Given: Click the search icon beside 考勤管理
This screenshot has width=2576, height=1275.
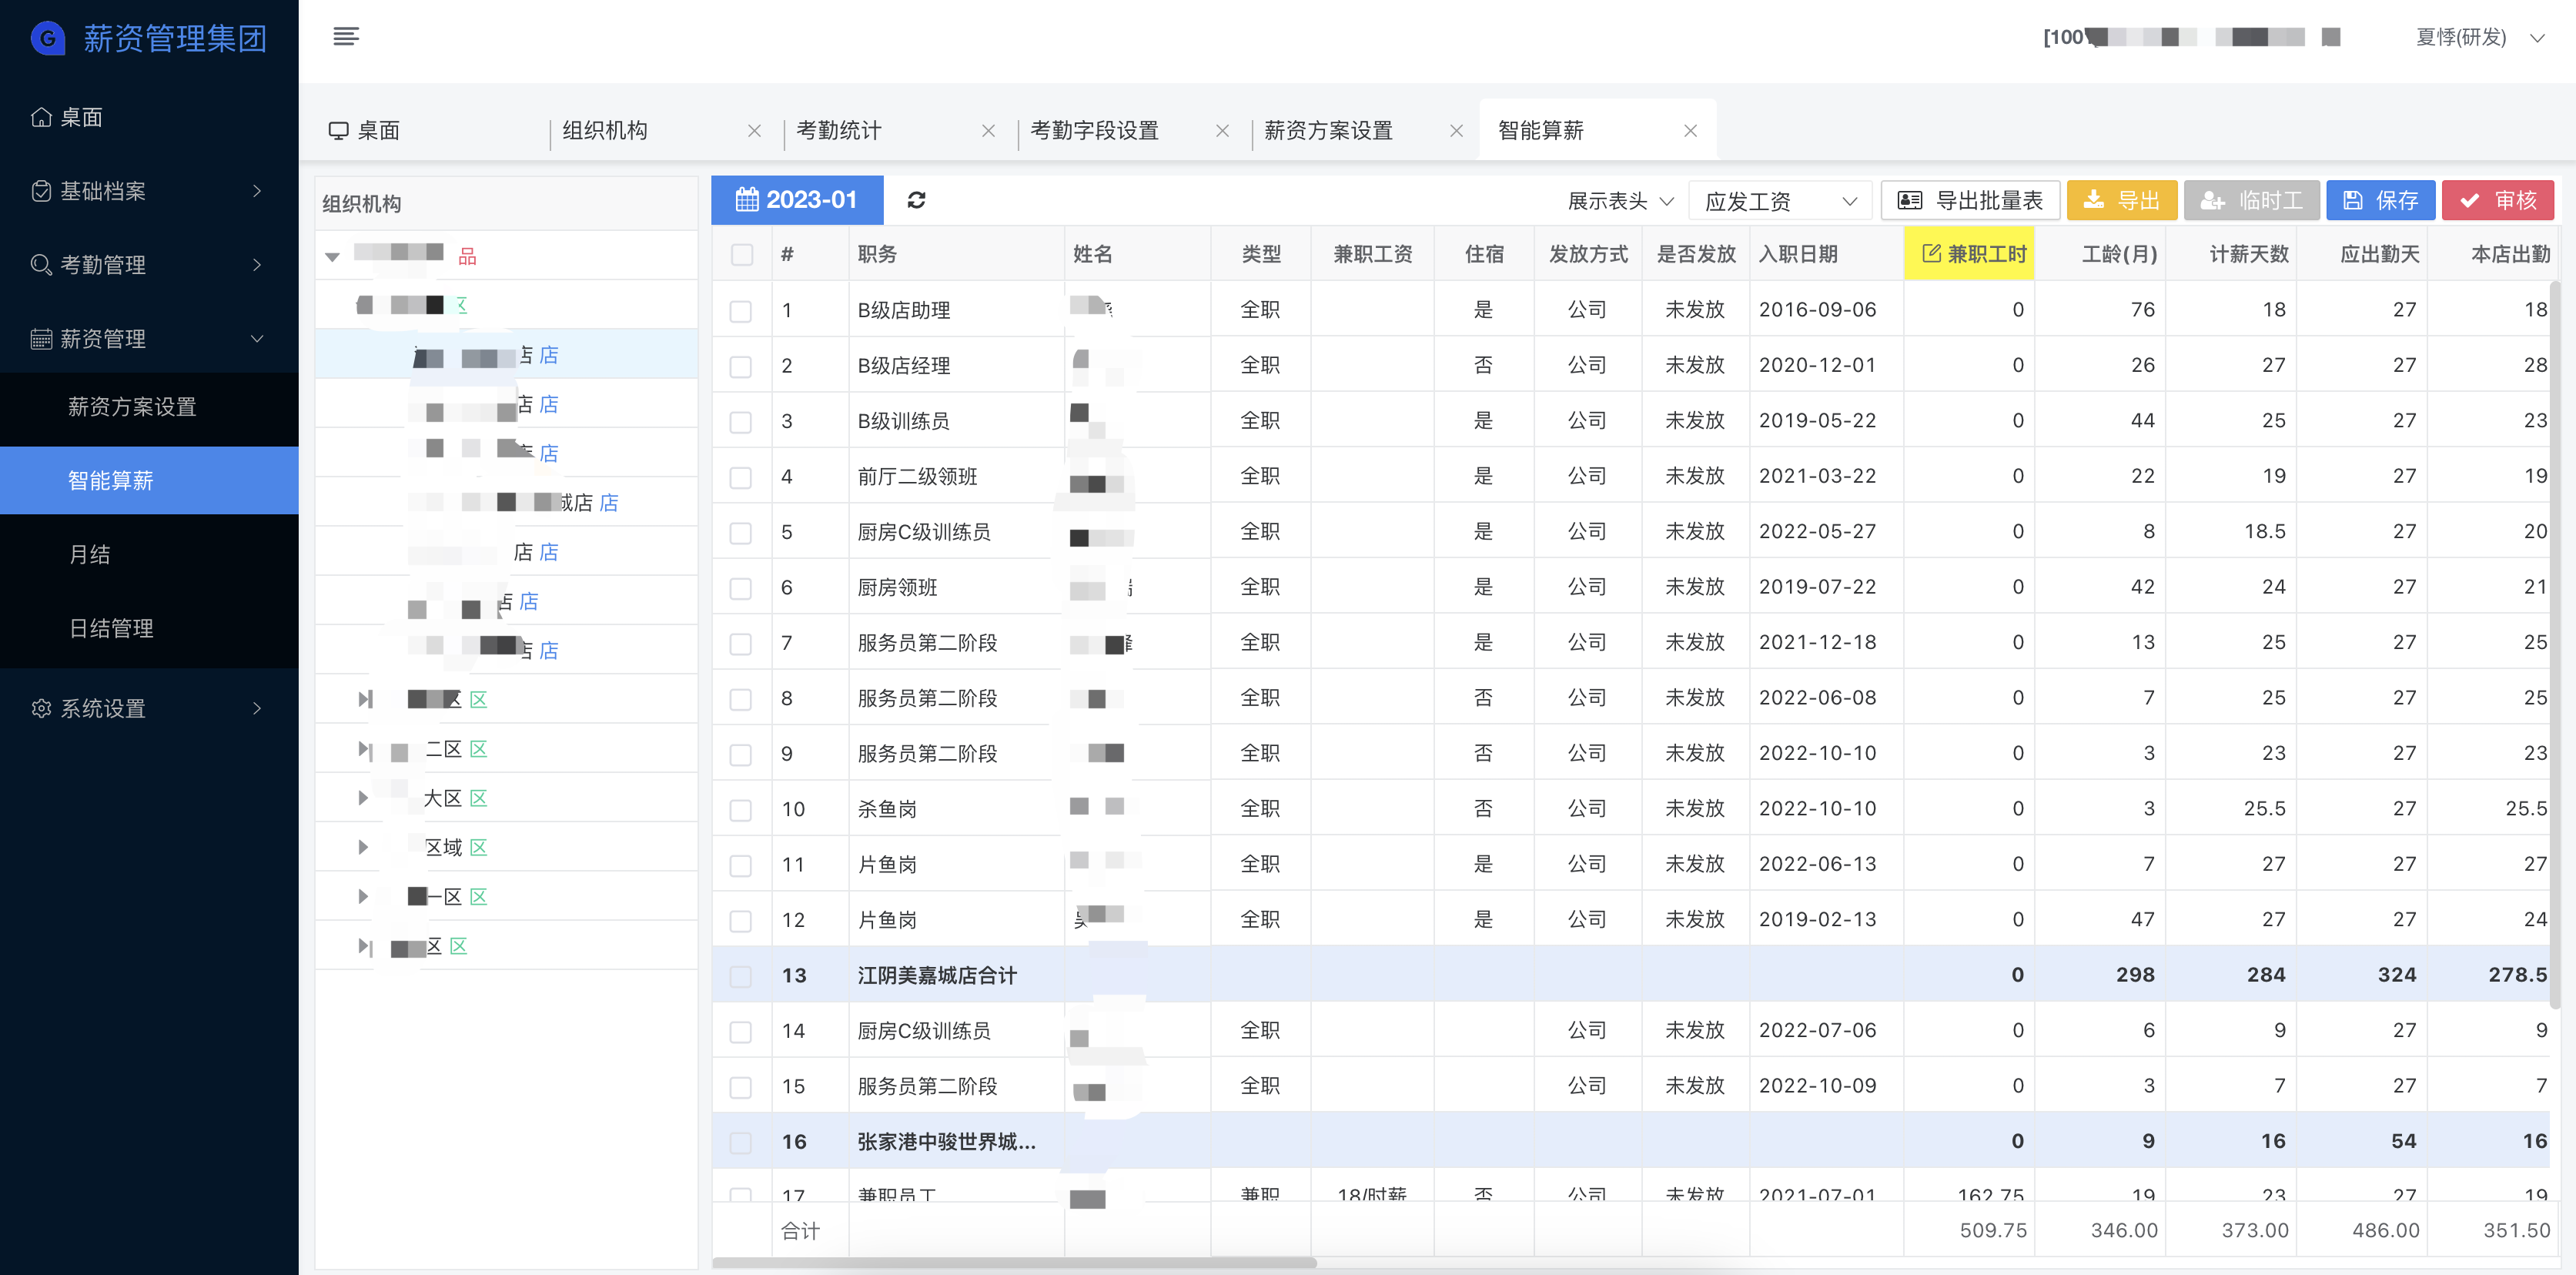Looking at the screenshot, I should [x=41, y=265].
